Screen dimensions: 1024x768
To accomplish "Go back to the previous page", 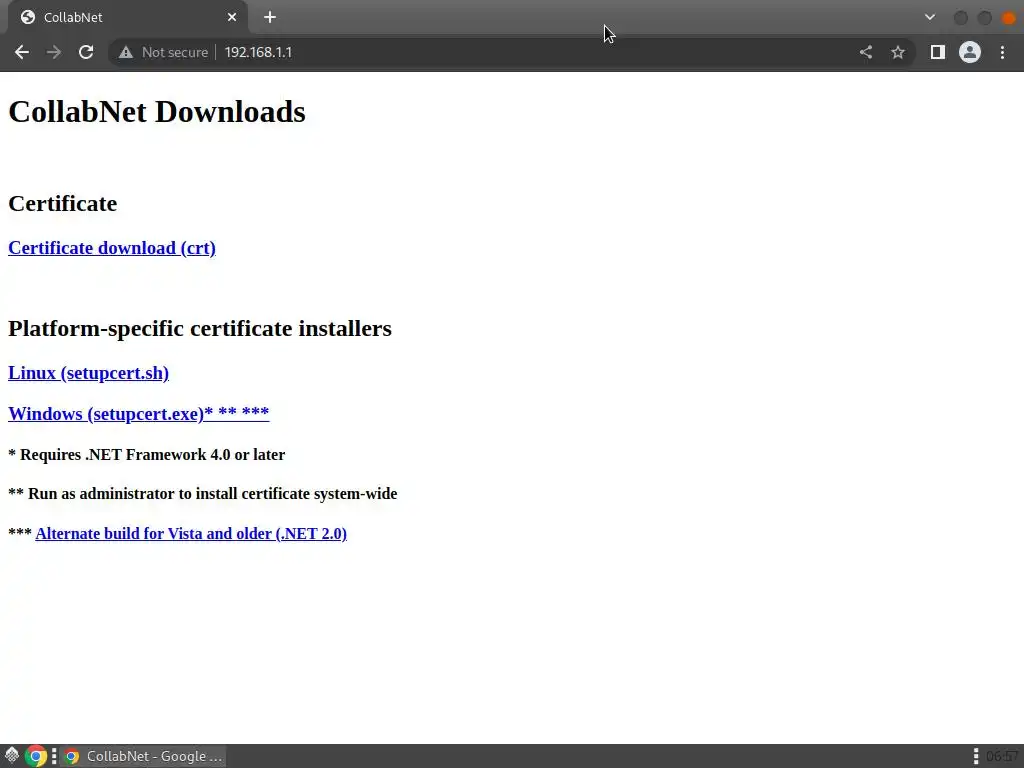I will (22, 52).
